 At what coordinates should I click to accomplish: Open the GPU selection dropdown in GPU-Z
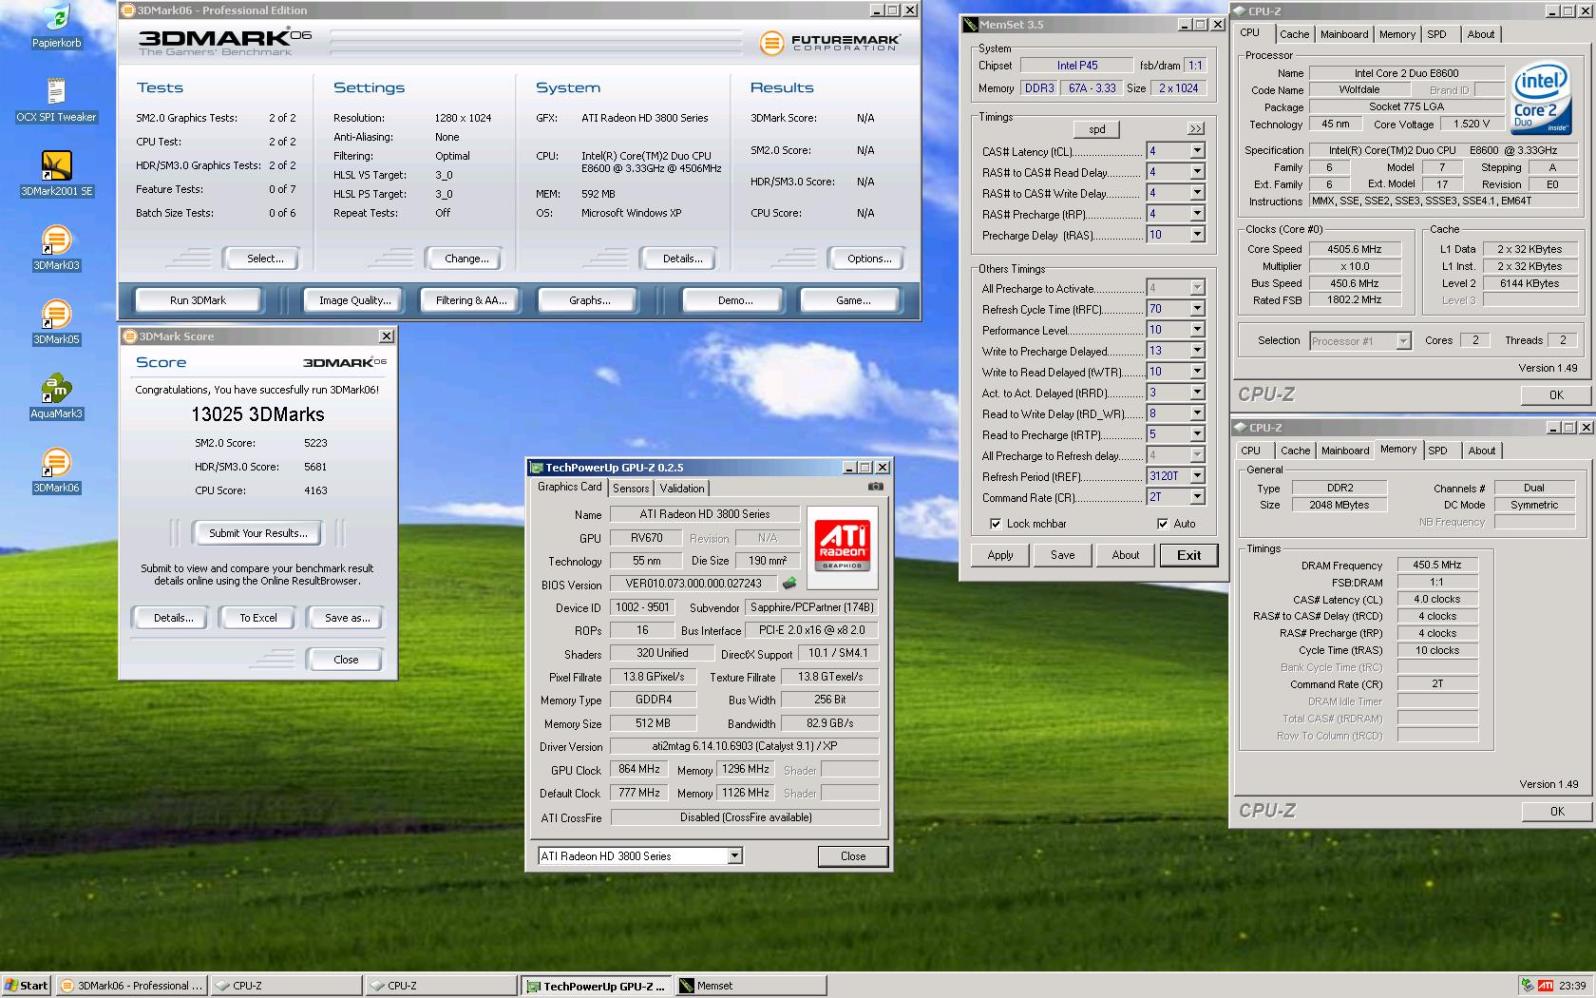click(x=734, y=856)
